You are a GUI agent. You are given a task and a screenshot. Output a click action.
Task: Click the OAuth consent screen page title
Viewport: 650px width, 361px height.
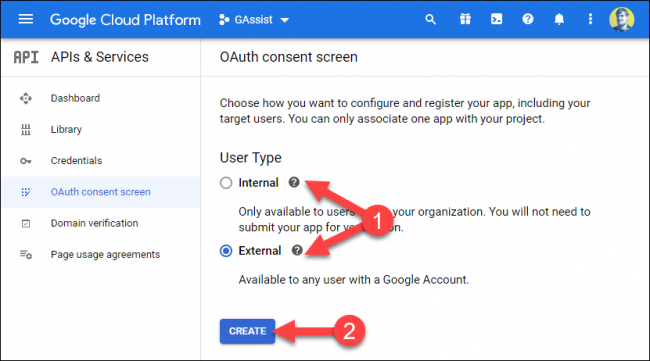point(289,57)
